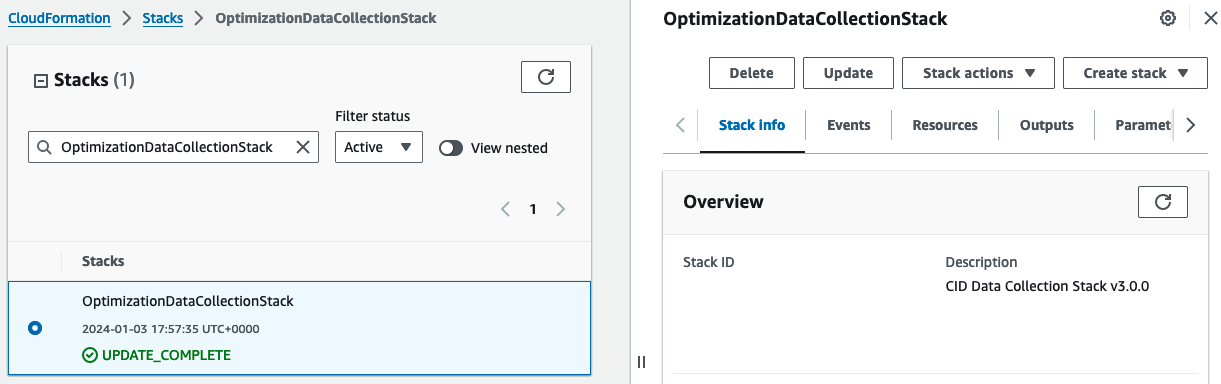Go to CloudFormation breadcrumb link
Screen dimensions: 1221x384
tap(59, 18)
